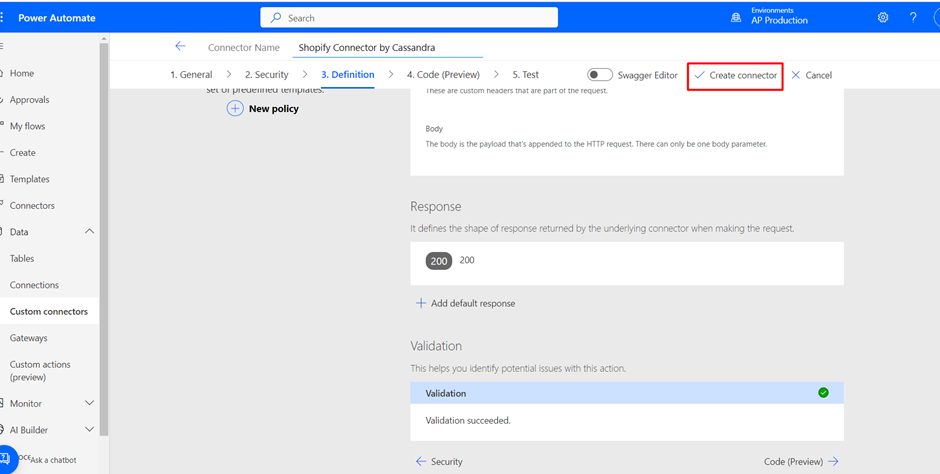Collapse the Data section chevron
Screen dimensions: 940x474
pyautogui.click(x=89, y=231)
